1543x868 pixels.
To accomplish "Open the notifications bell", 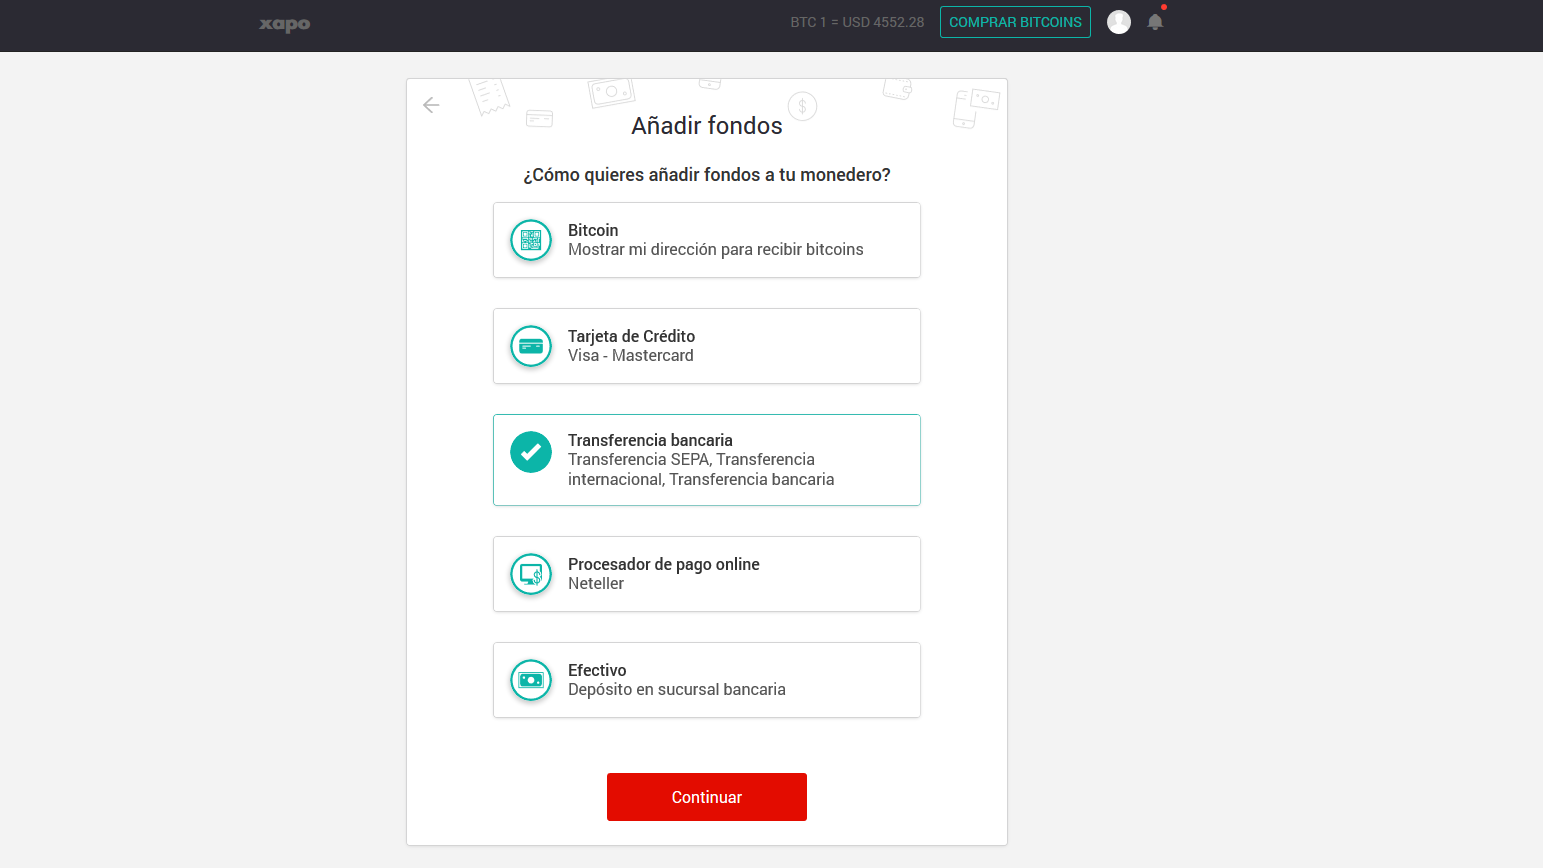I will point(1155,22).
